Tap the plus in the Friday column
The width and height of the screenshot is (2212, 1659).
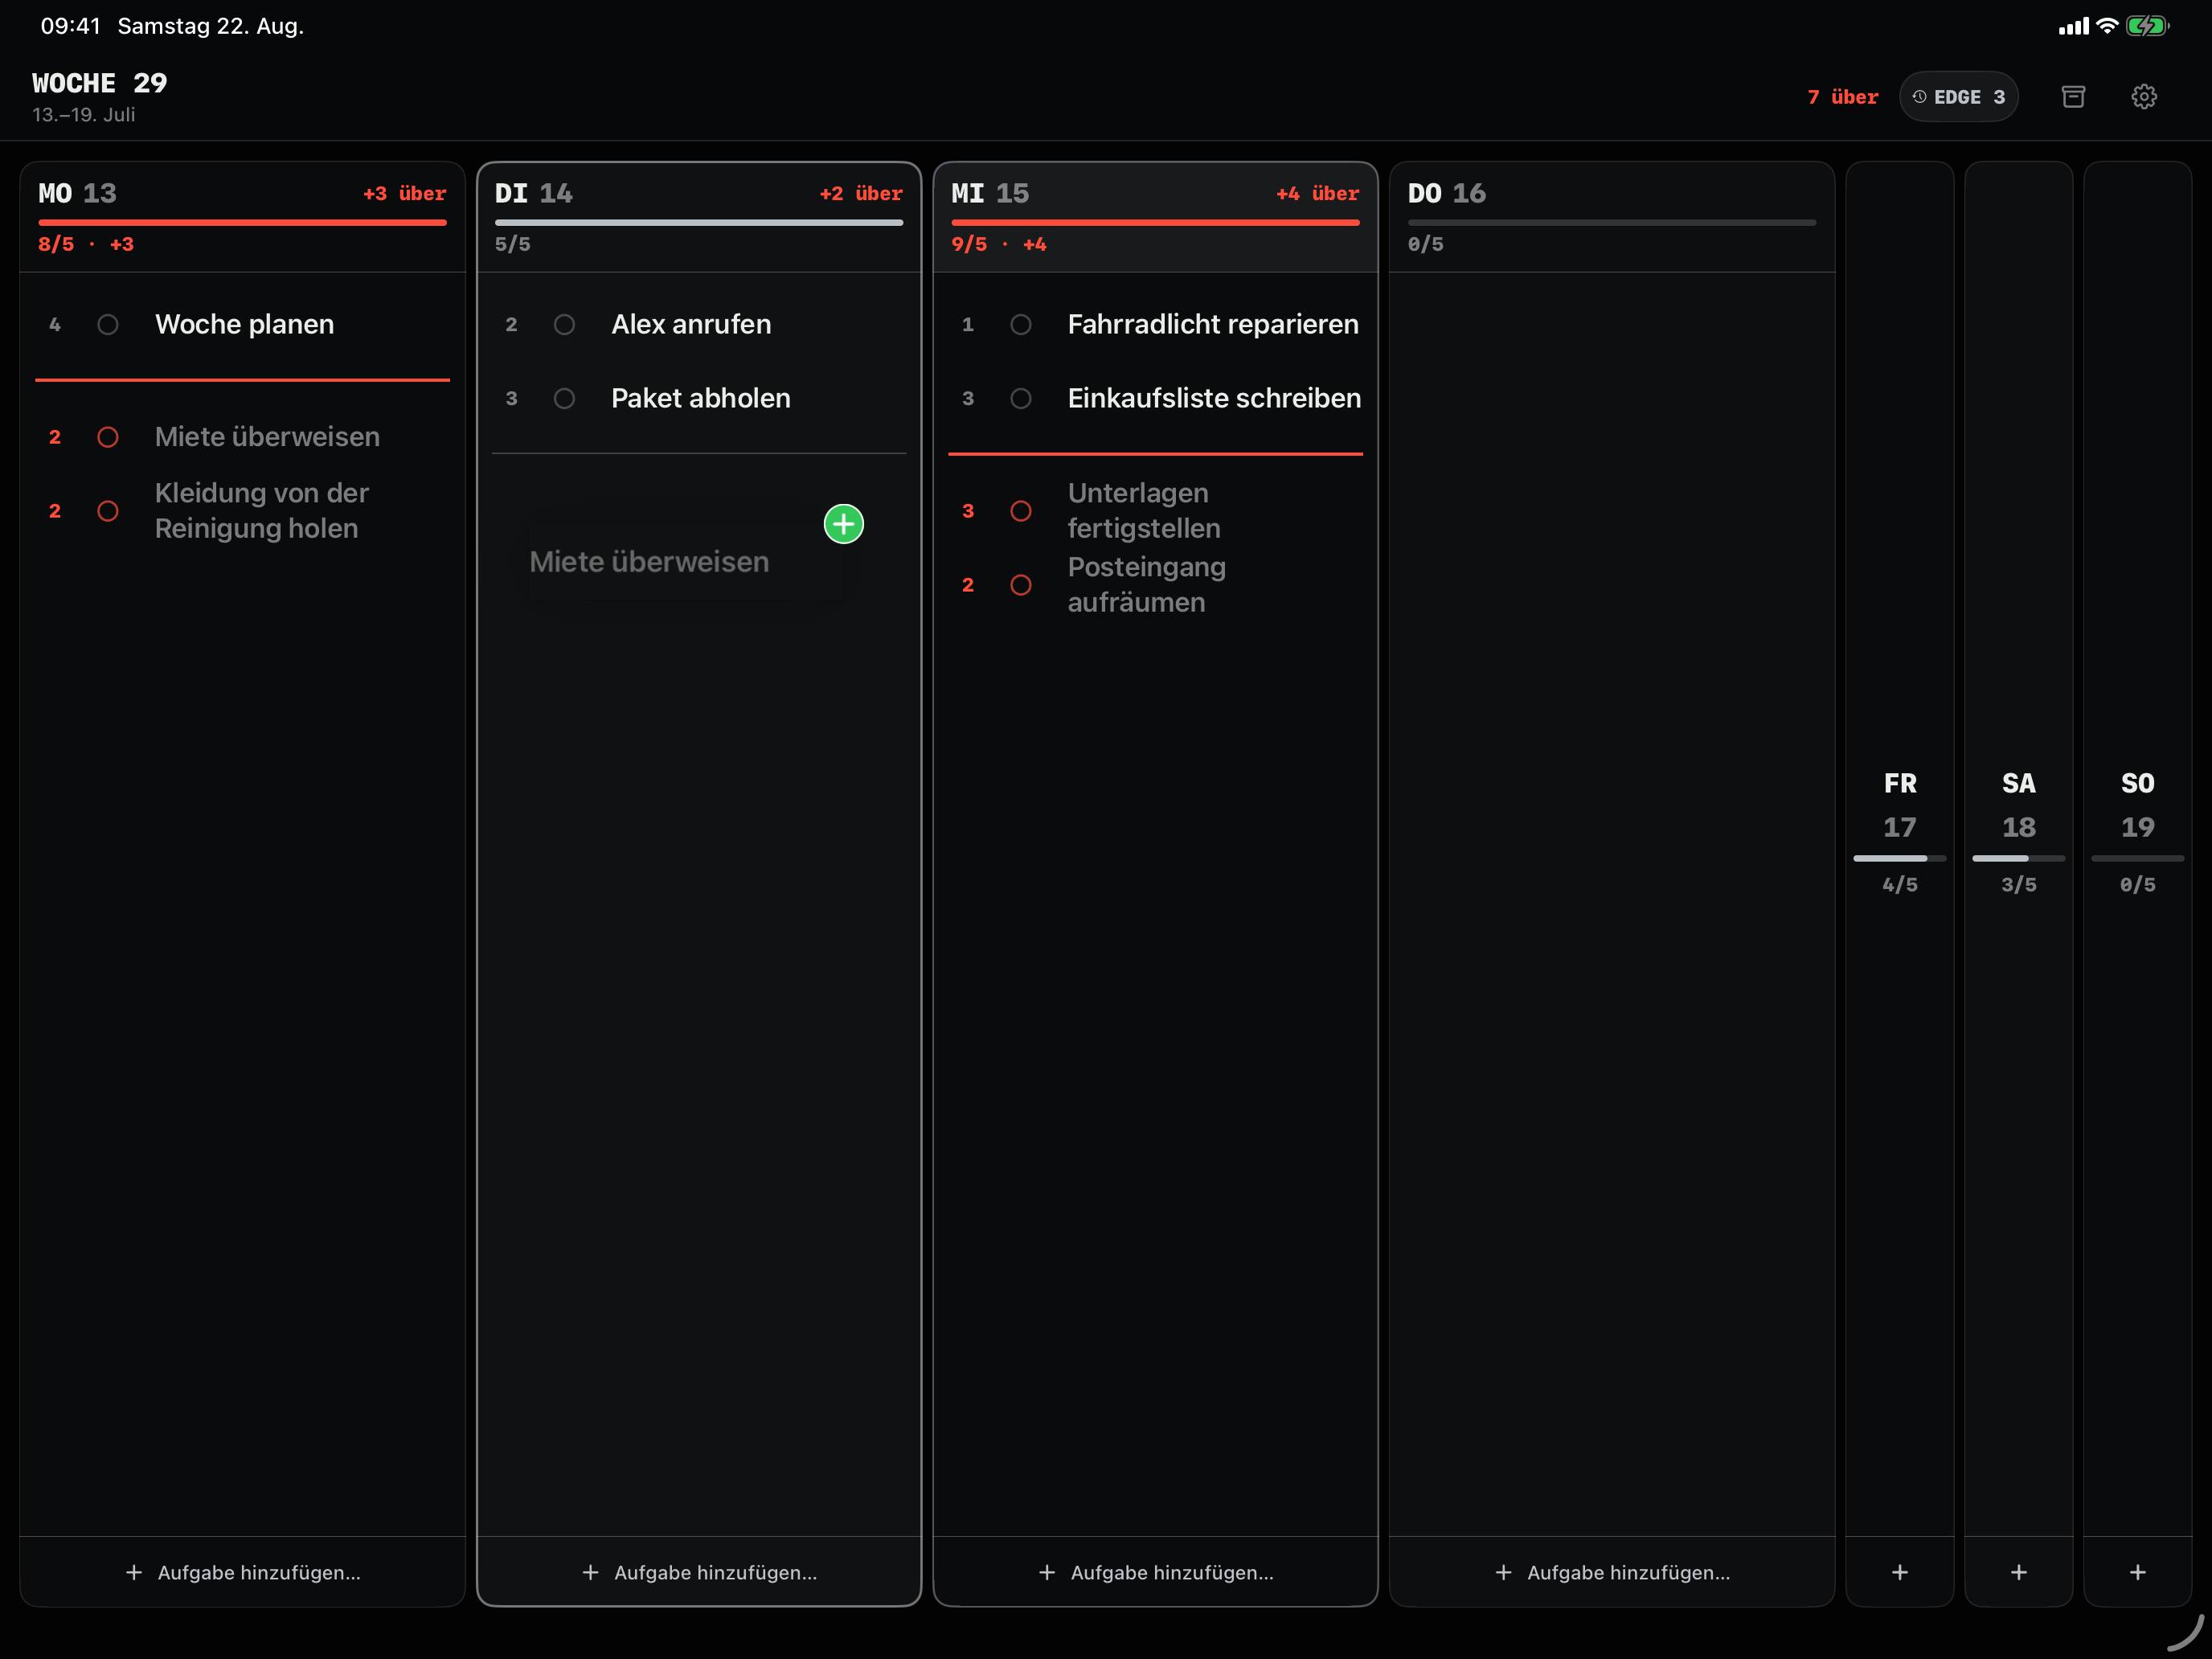1900,1572
